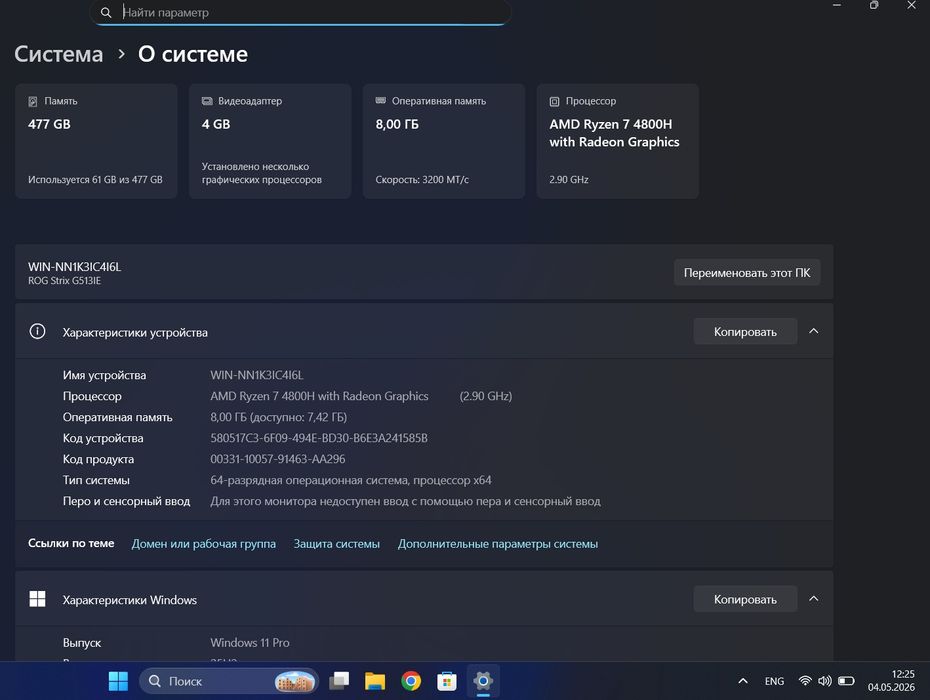Open File Explorer from the taskbar

click(x=375, y=681)
